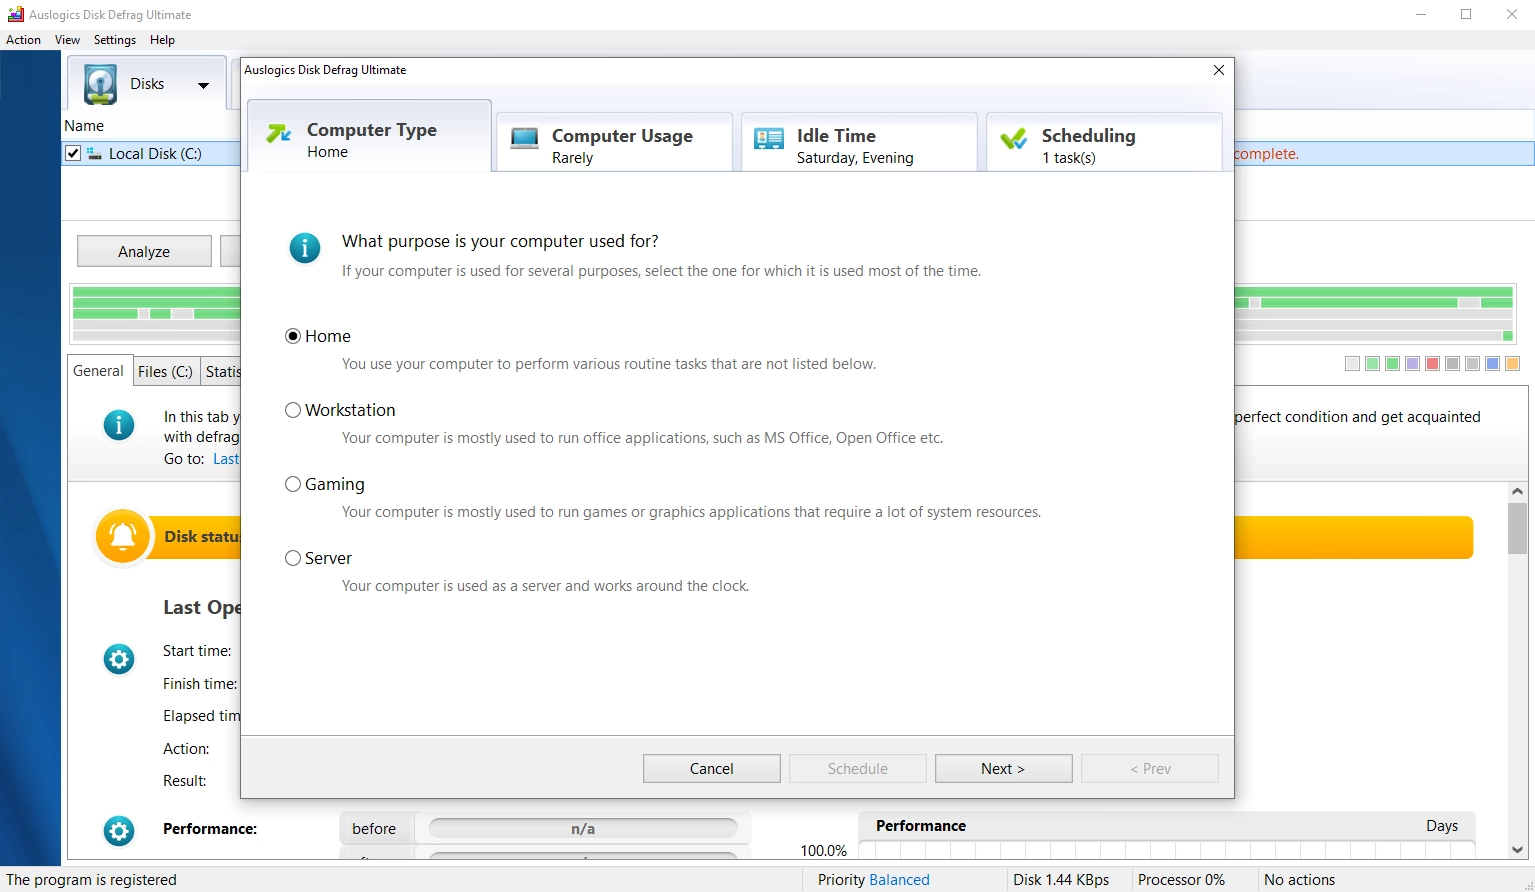Click the purple legend color swatch
This screenshot has height=892, width=1535.
[1413, 363]
